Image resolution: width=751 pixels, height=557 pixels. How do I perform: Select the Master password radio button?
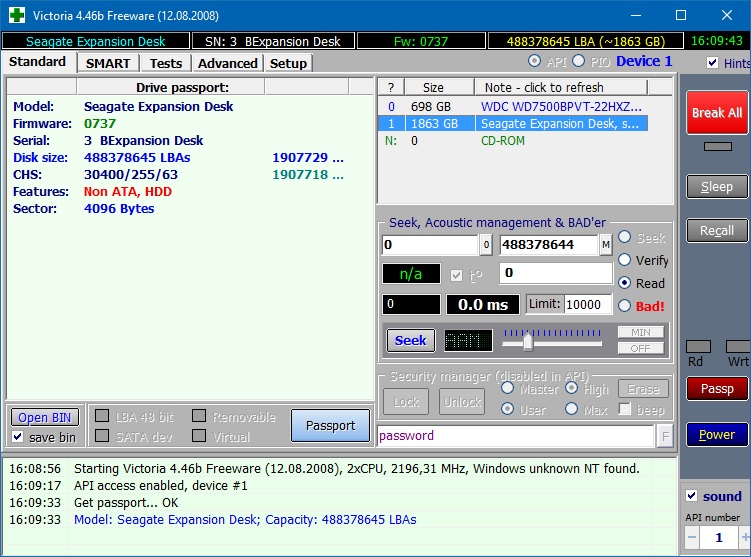(507, 388)
